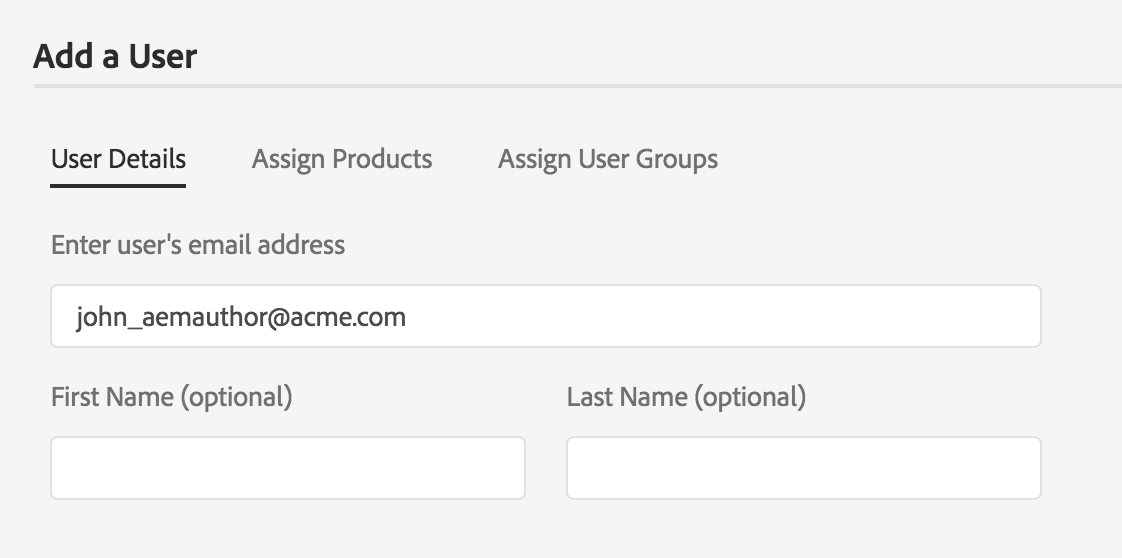Focus the First Name input box

pyautogui.click(x=288, y=468)
